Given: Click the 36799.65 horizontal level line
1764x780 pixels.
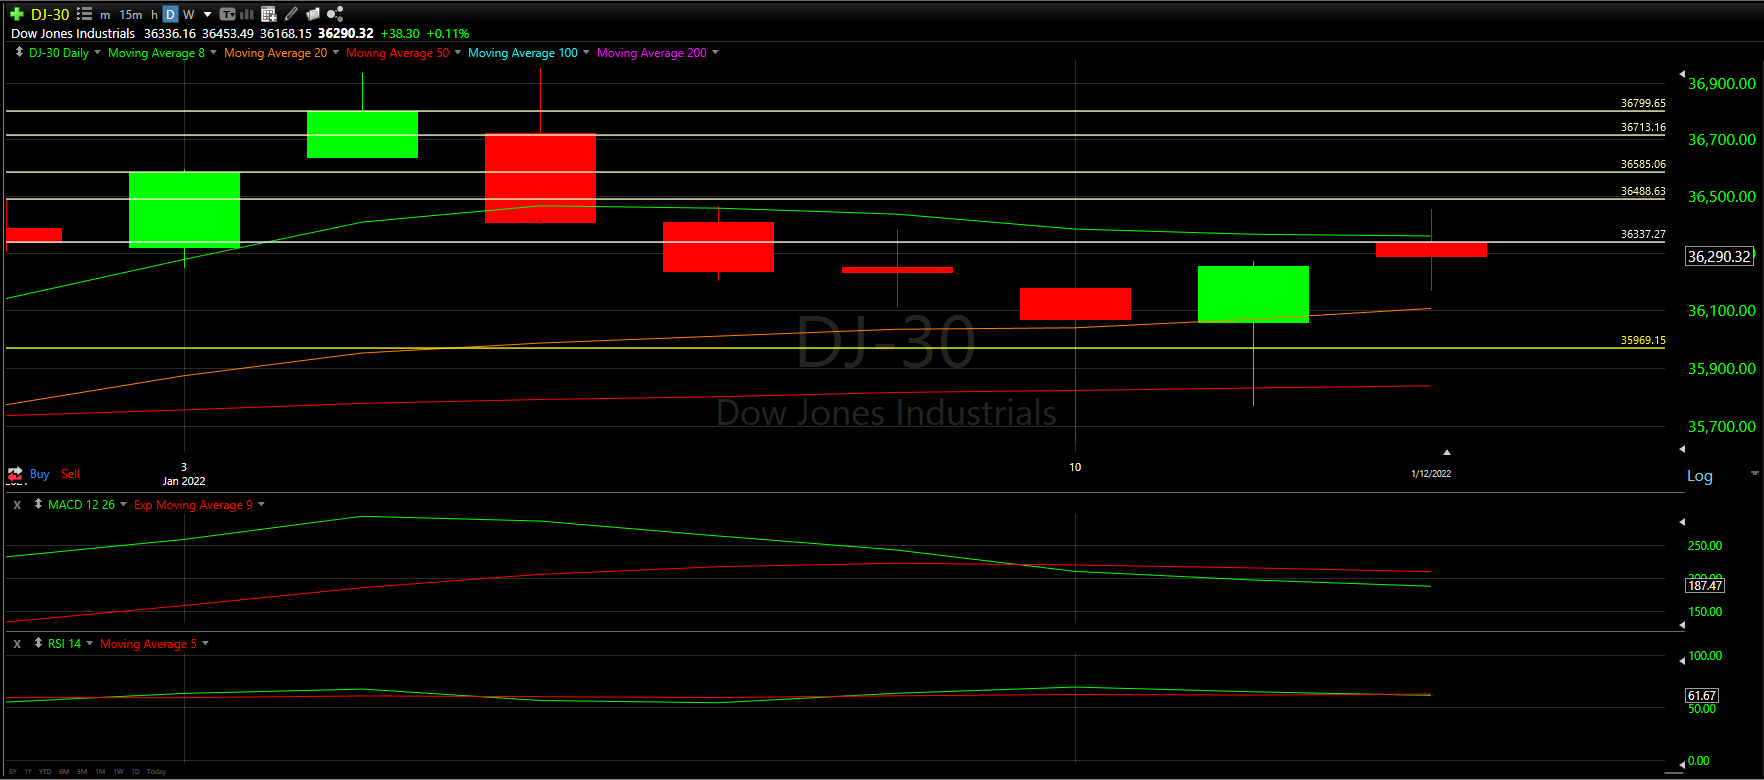Looking at the screenshot, I should (835, 111).
